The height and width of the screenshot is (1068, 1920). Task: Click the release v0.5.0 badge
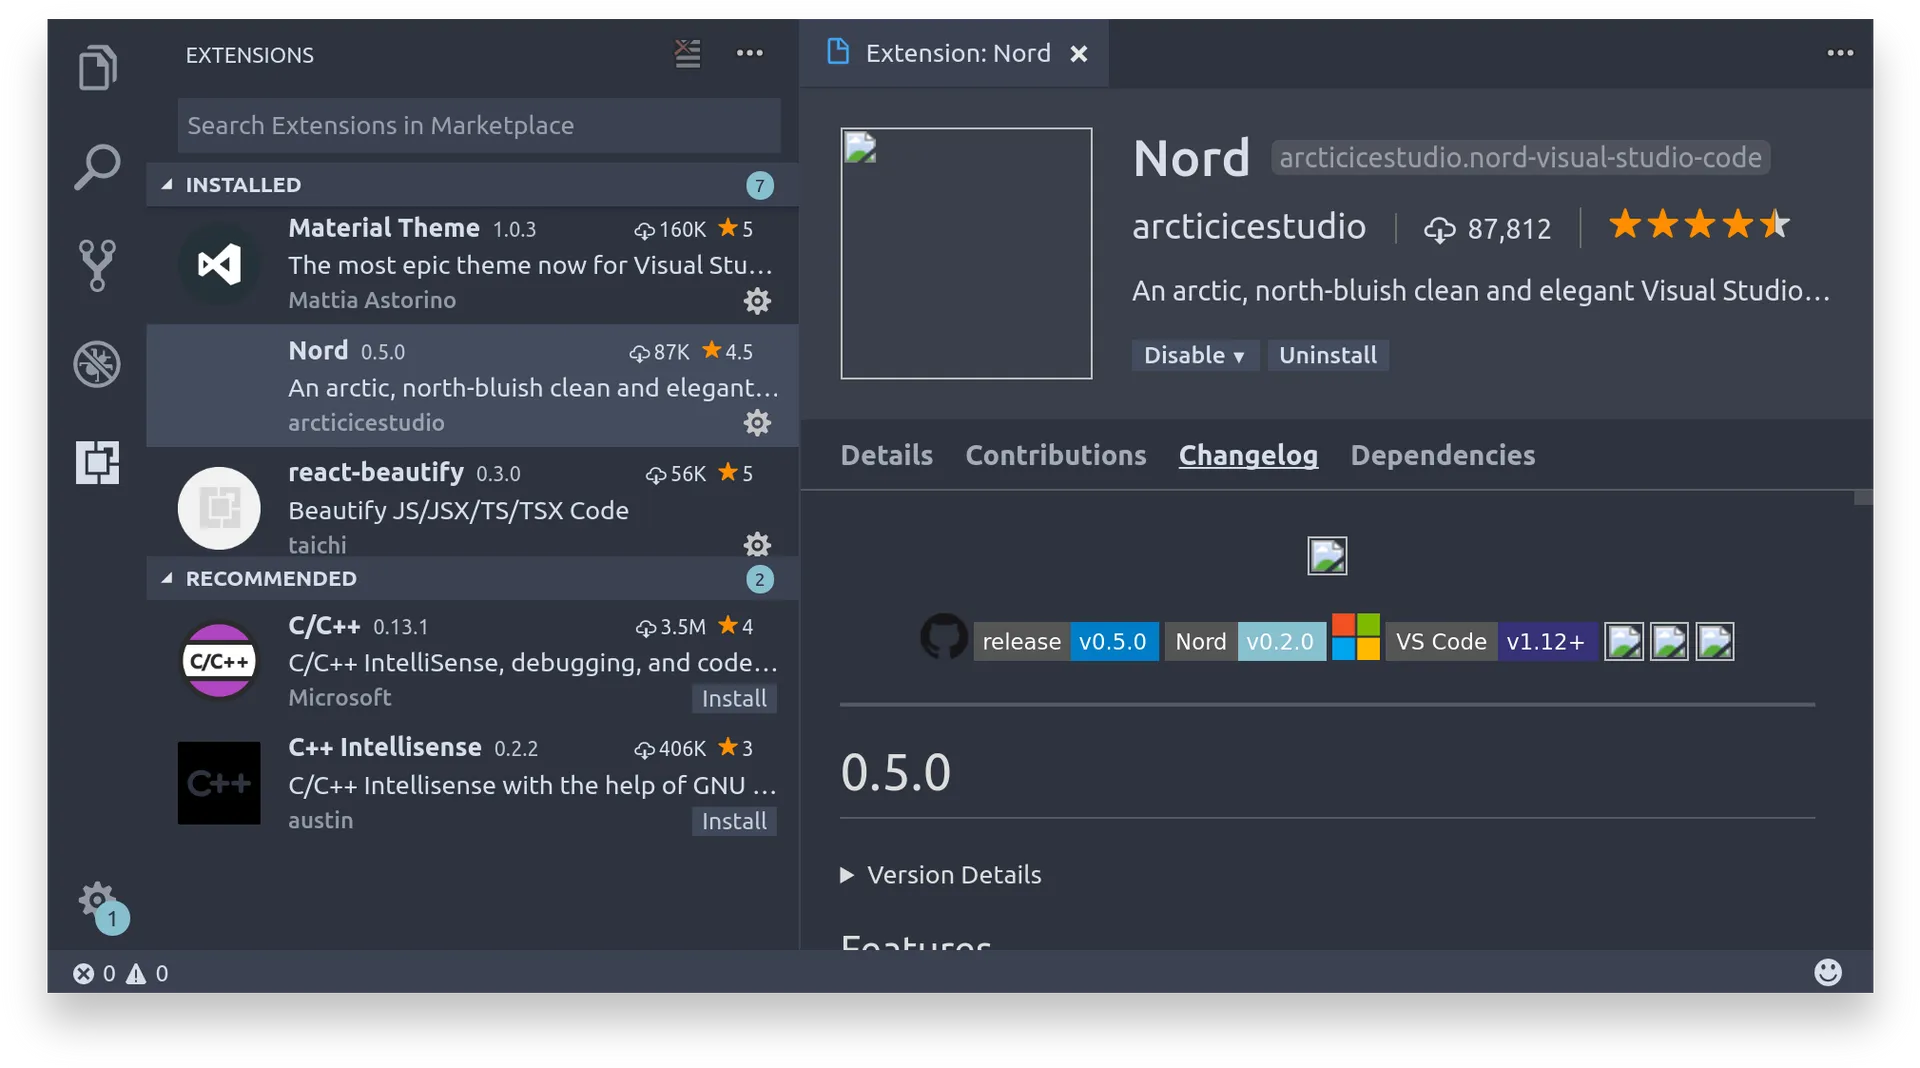click(1066, 641)
